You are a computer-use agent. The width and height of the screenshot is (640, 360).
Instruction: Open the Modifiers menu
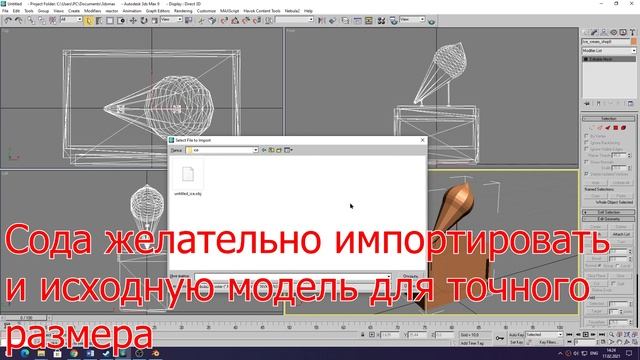click(93, 11)
